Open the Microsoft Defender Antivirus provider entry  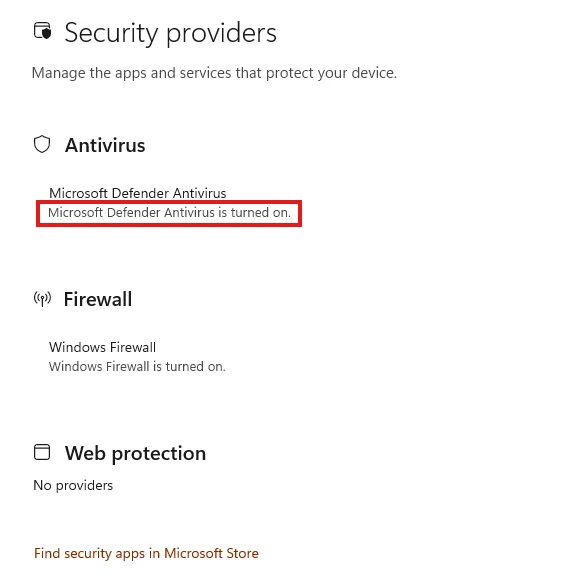point(138,193)
